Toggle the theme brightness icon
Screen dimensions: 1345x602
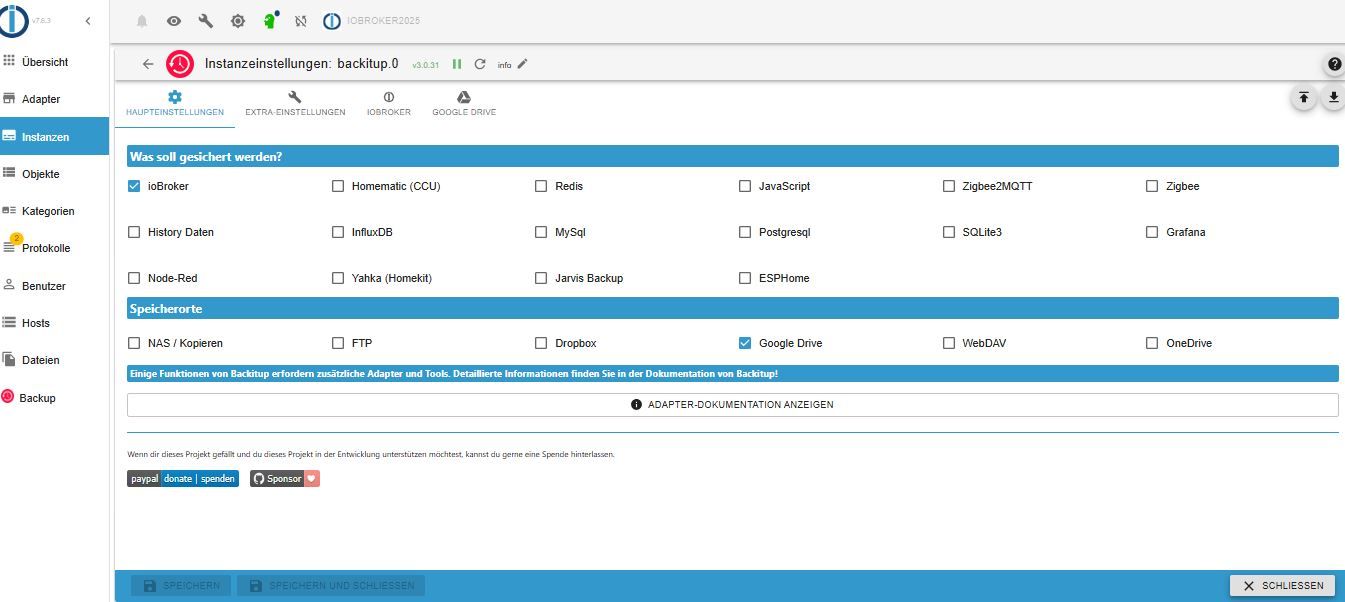[x=238, y=21]
